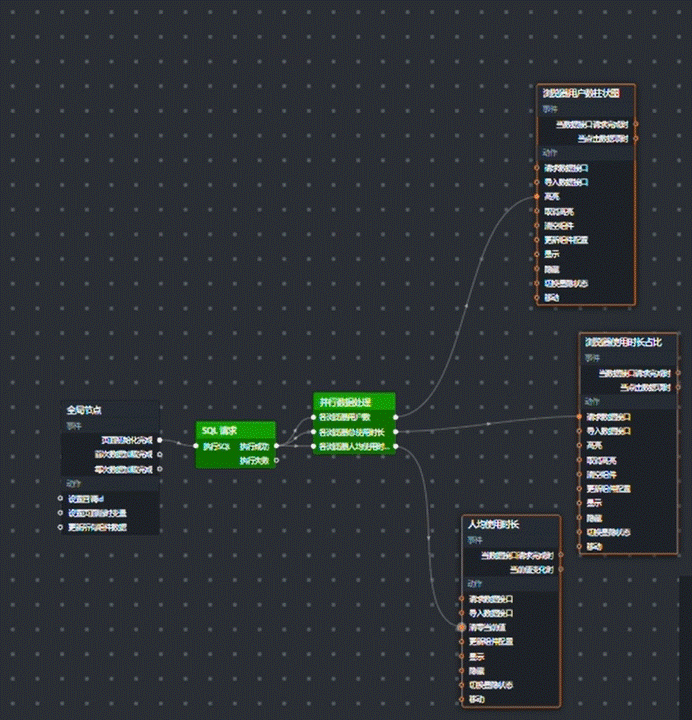
Task: Click 显示 port on 浏览器用户数柱状图 node
Action: point(537,254)
